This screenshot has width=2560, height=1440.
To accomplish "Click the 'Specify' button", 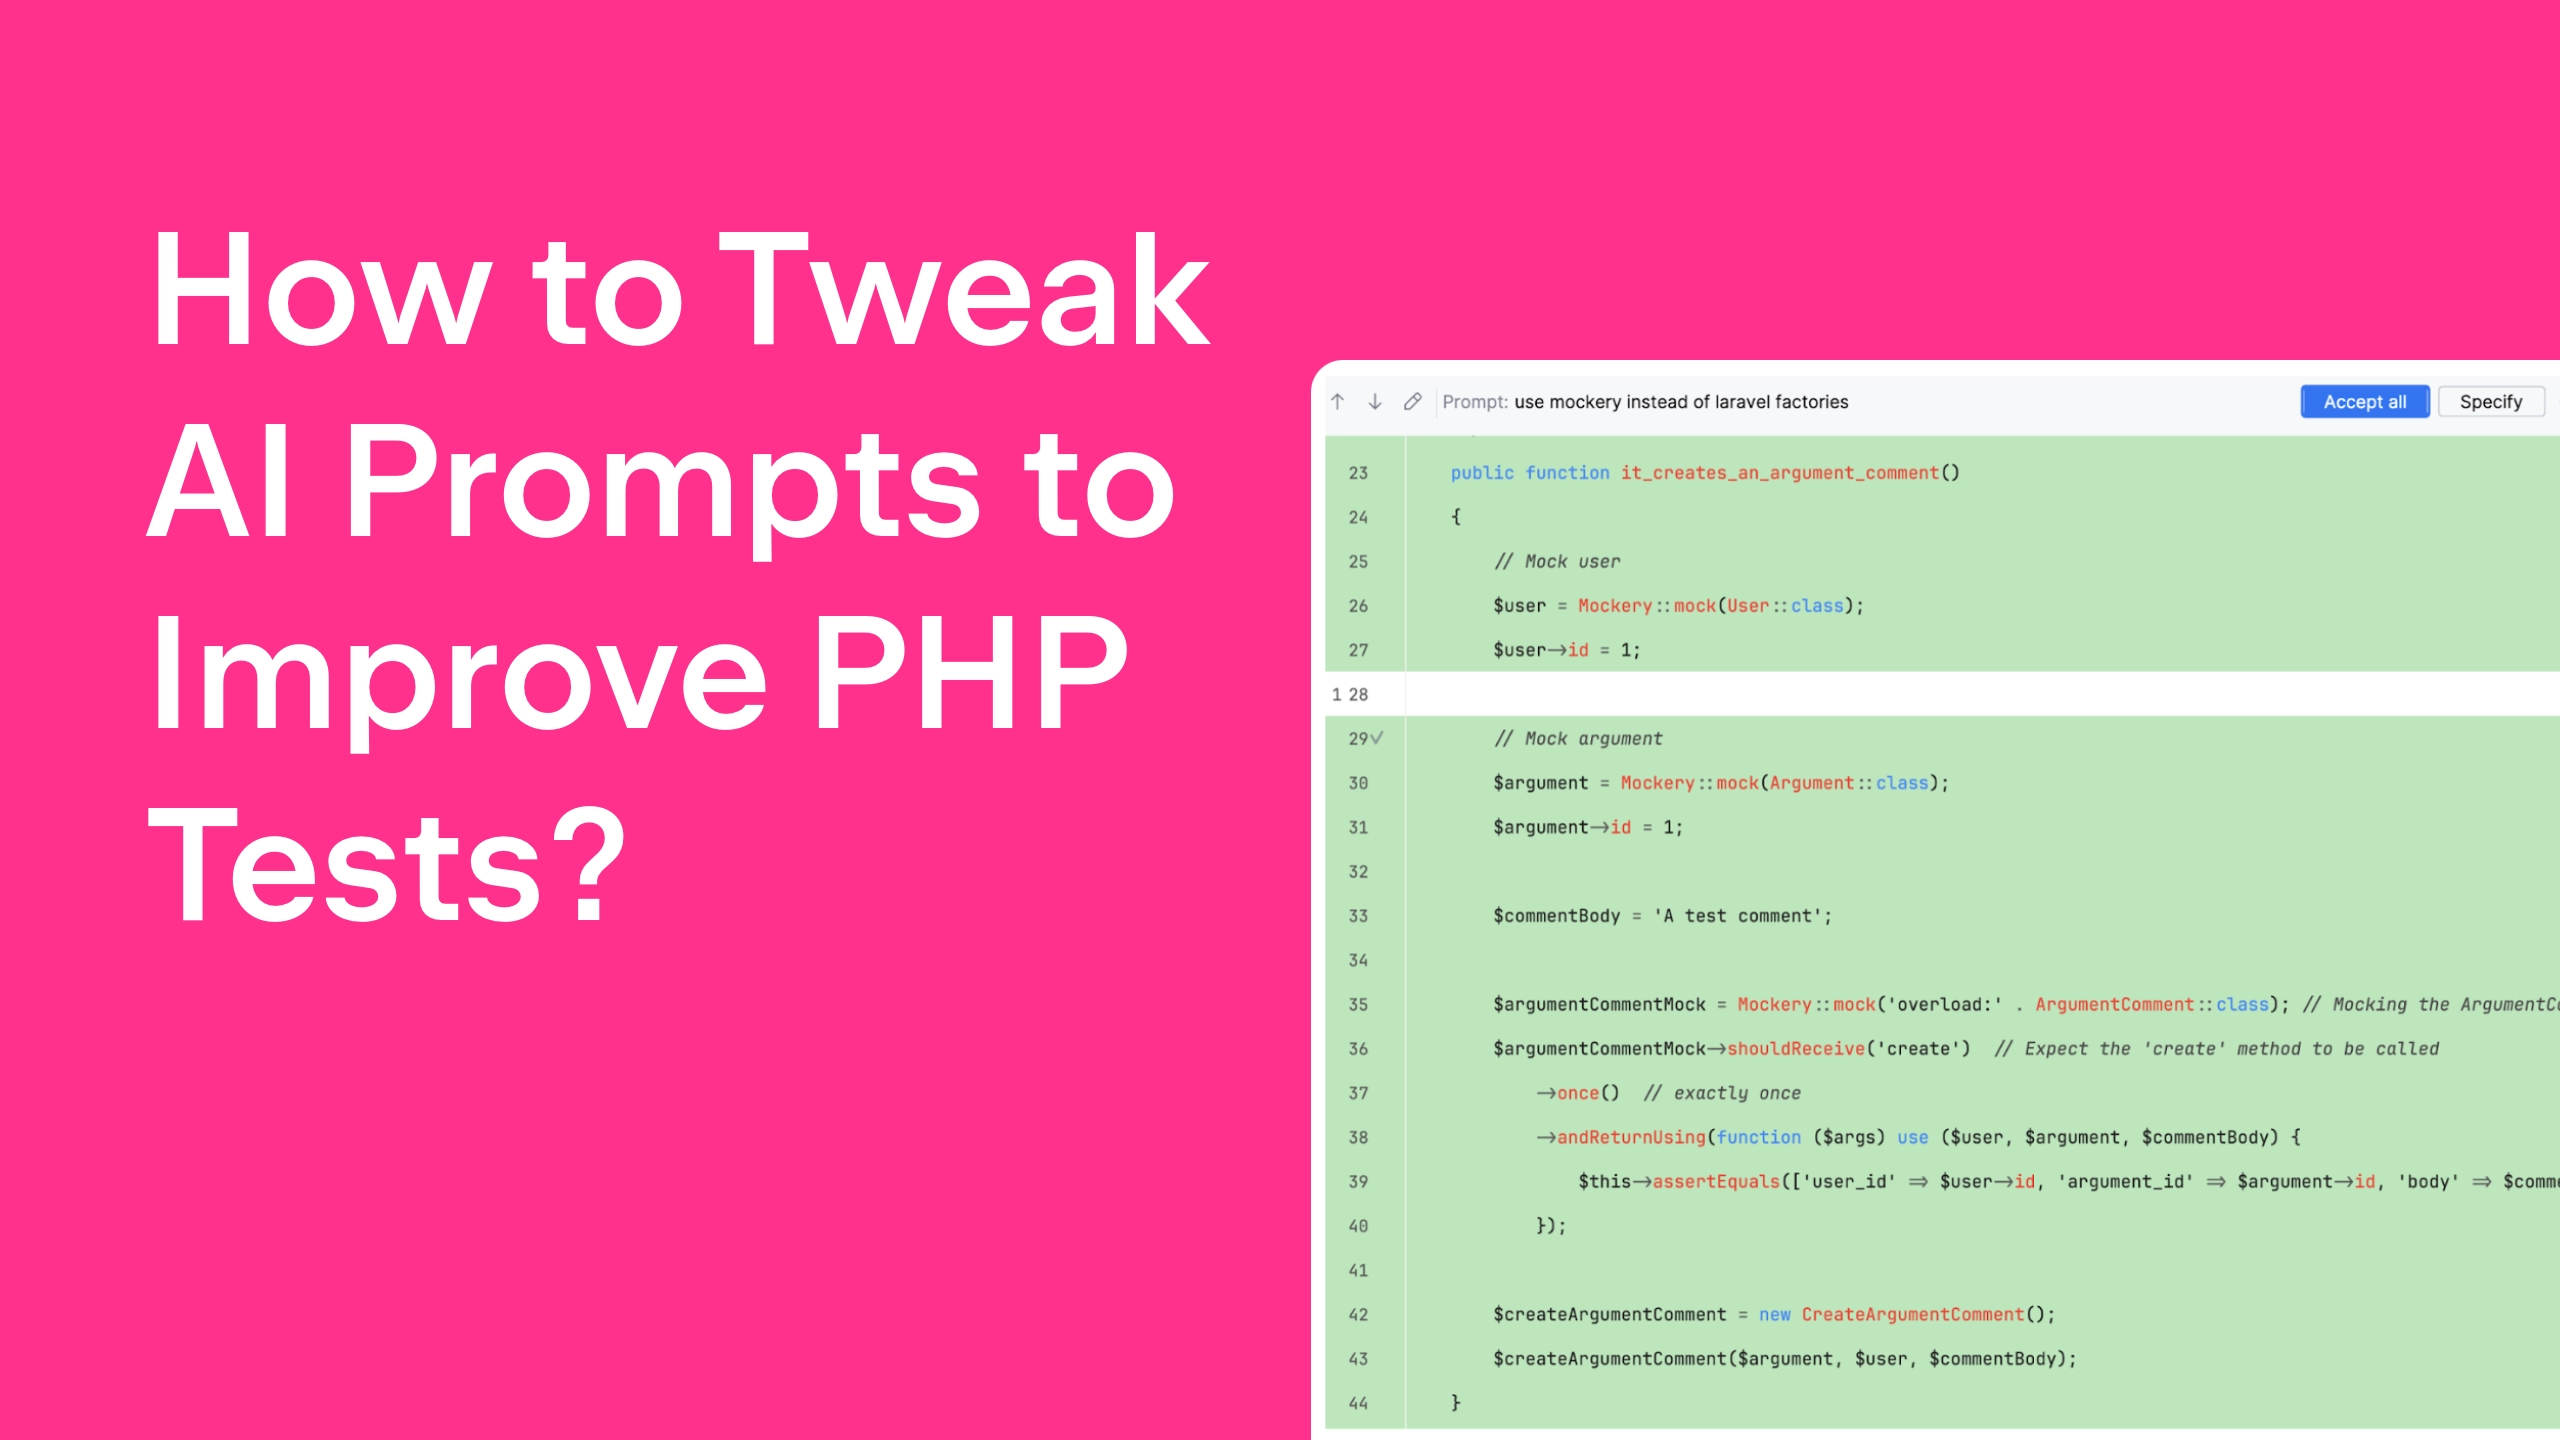I will pyautogui.click(x=2491, y=401).
